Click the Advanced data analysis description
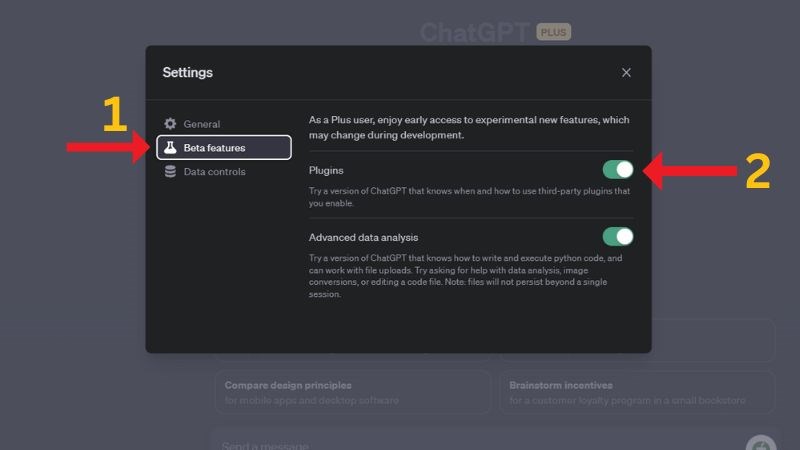Screen dimensions: 800x450 pos(465,276)
